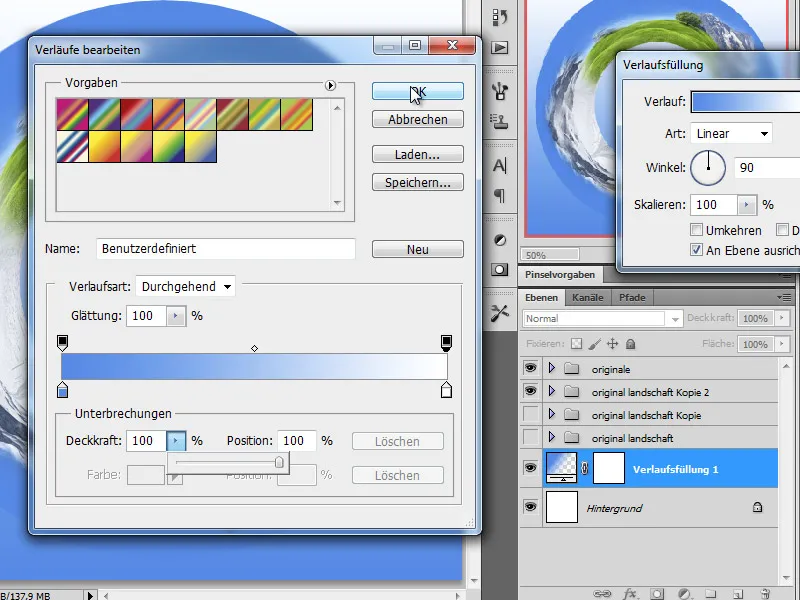Open the Glättung percentage arrow
The image size is (800, 600).
(176, 316)
